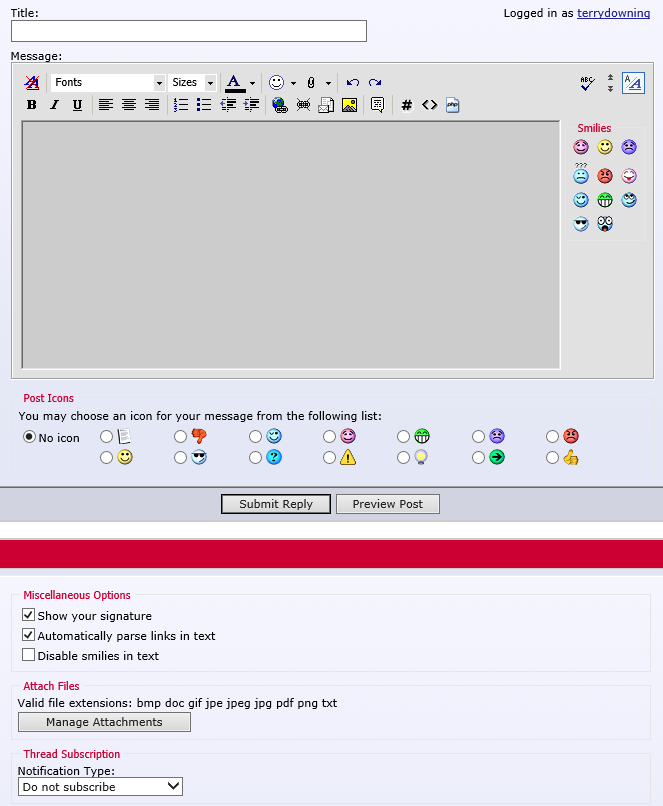Click into the Title input field

click(x=189, y=31)
